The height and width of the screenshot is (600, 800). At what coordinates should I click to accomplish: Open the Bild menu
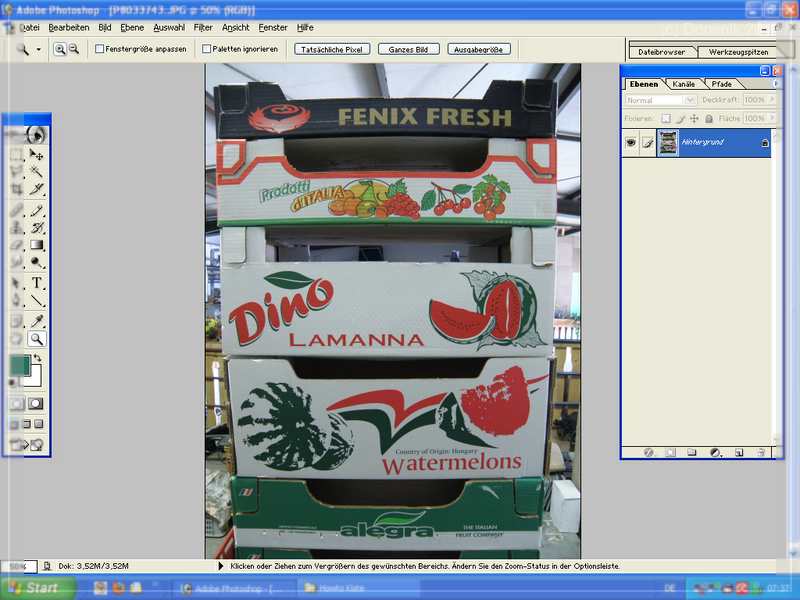105,28
